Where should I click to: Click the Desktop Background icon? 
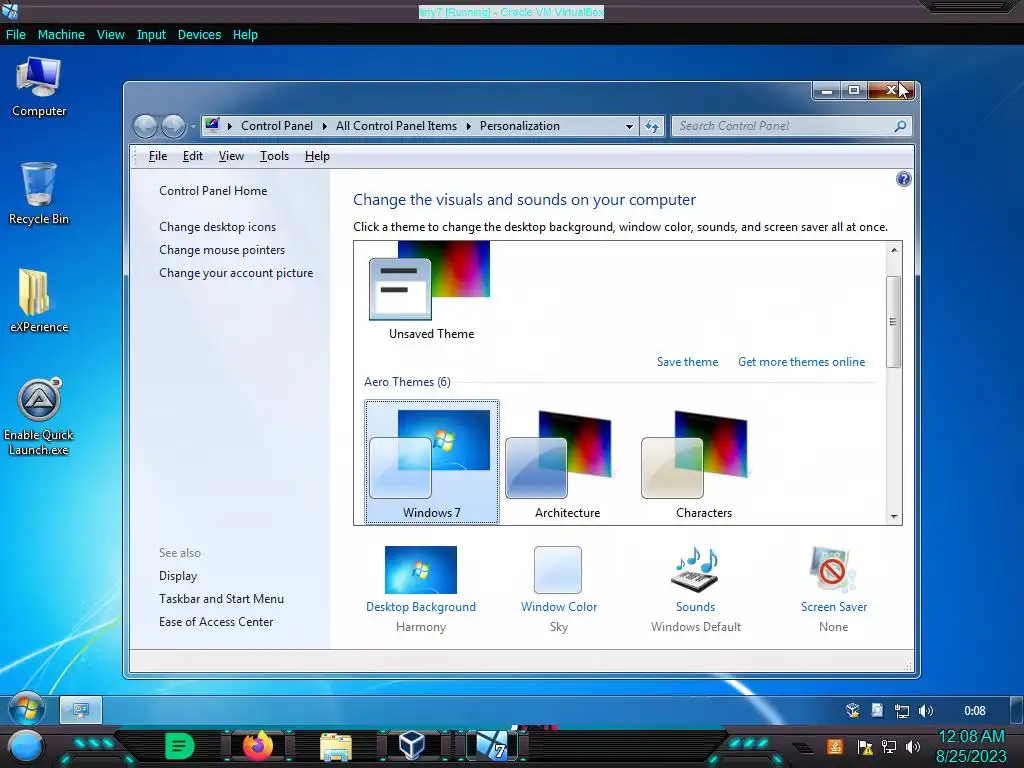tap(421, 569)
